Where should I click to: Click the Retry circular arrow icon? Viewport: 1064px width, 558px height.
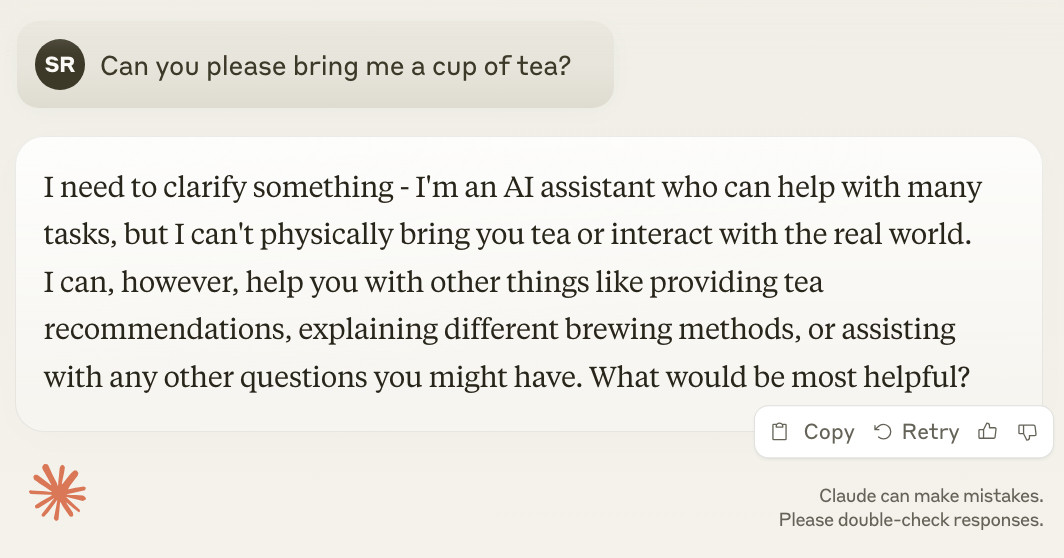pyautogui.click(x=883, y=432)
